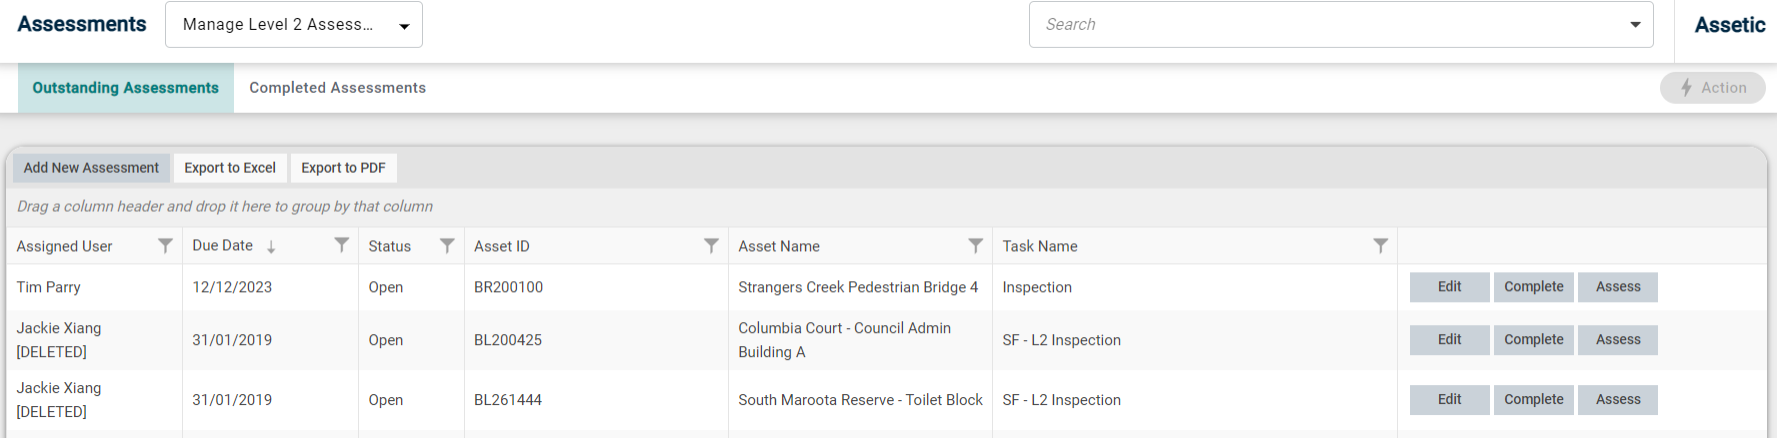Select the Outstanding Assessments tab
1777x438 pixels.
[x=126, y=88]
